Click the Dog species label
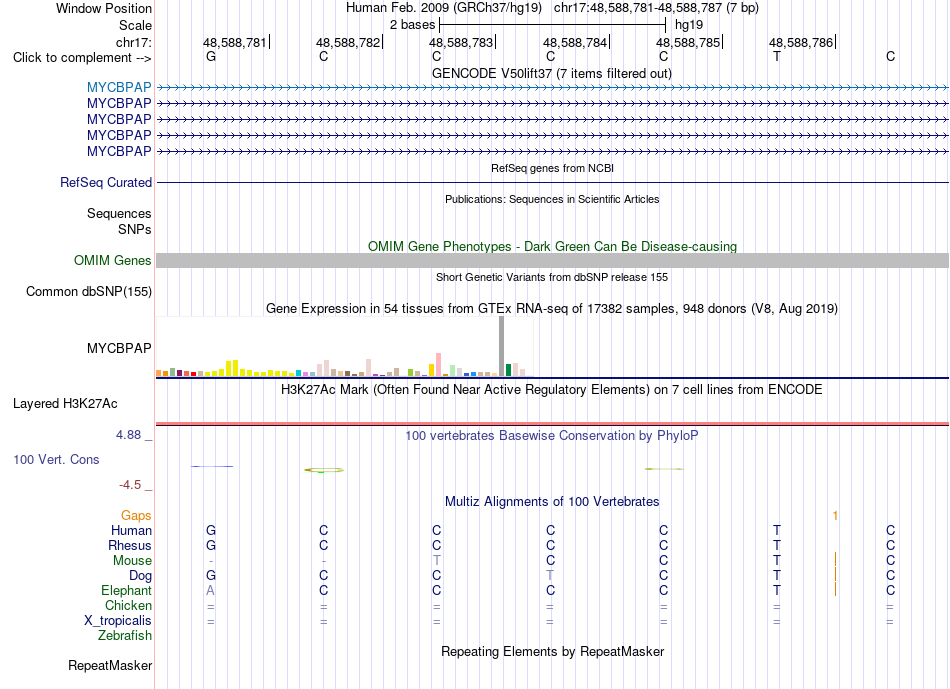This screenshot has height=689, width=950. pyautogui.click(x=141, y=576)
